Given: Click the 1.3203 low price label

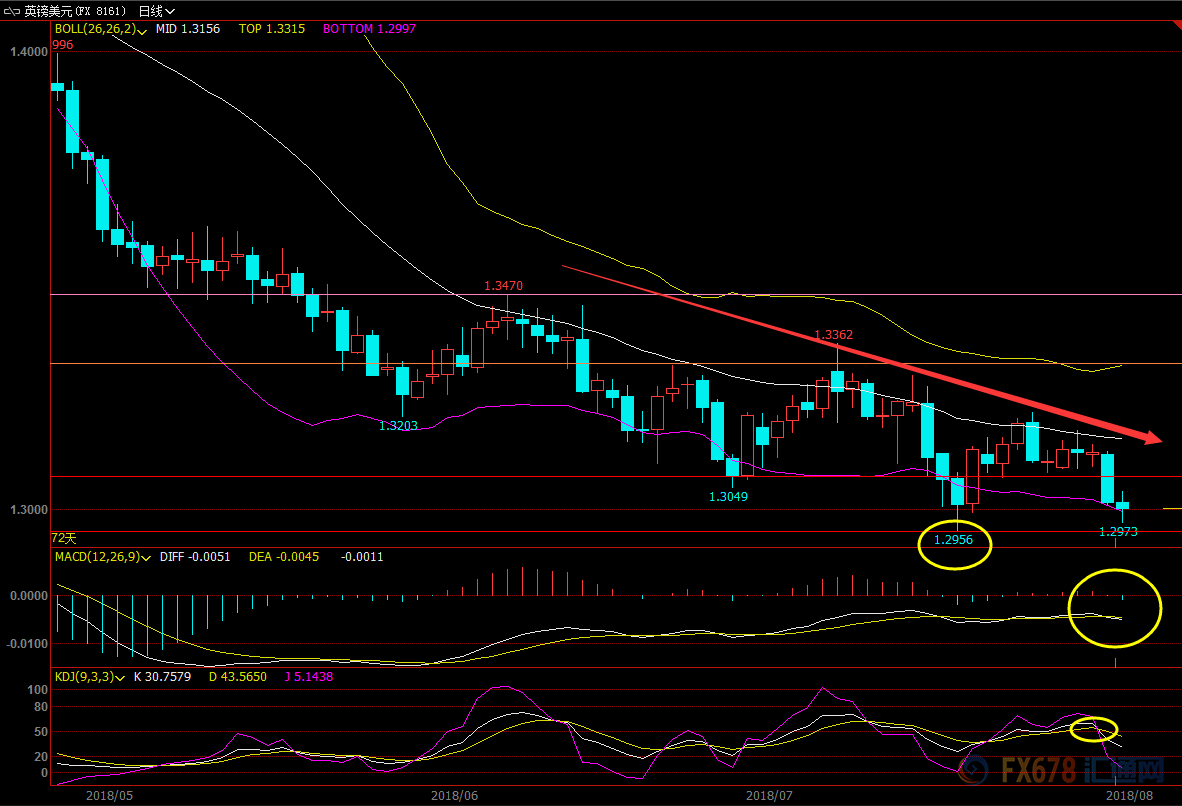Looking at the screenshot, I should (398, 425).
